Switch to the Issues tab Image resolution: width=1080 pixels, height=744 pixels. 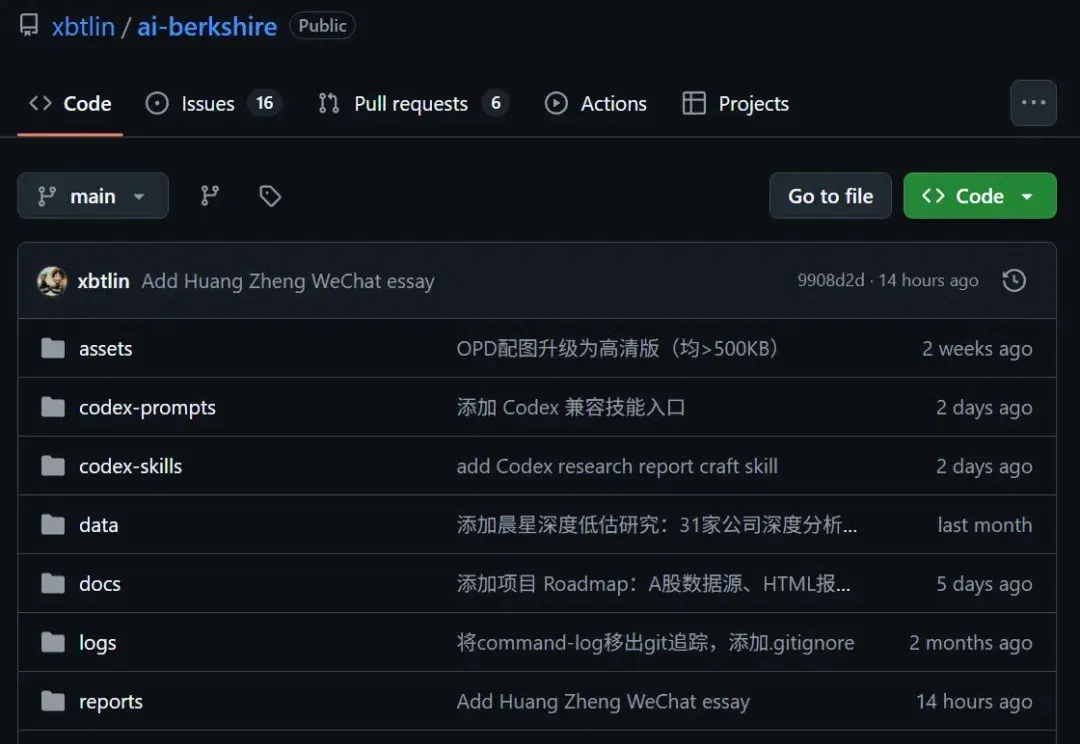tap(214, 103)
